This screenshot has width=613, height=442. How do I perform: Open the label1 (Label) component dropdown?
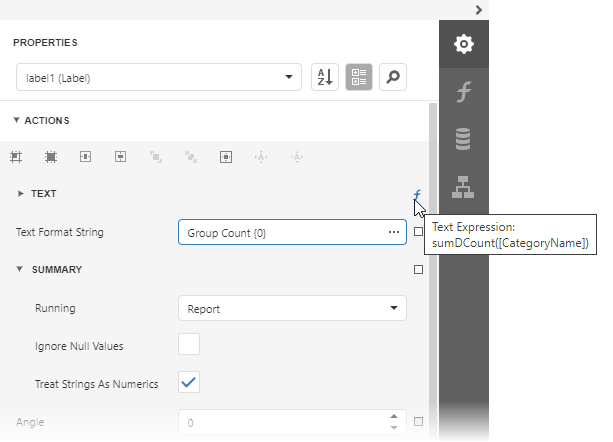click(160, 77)
